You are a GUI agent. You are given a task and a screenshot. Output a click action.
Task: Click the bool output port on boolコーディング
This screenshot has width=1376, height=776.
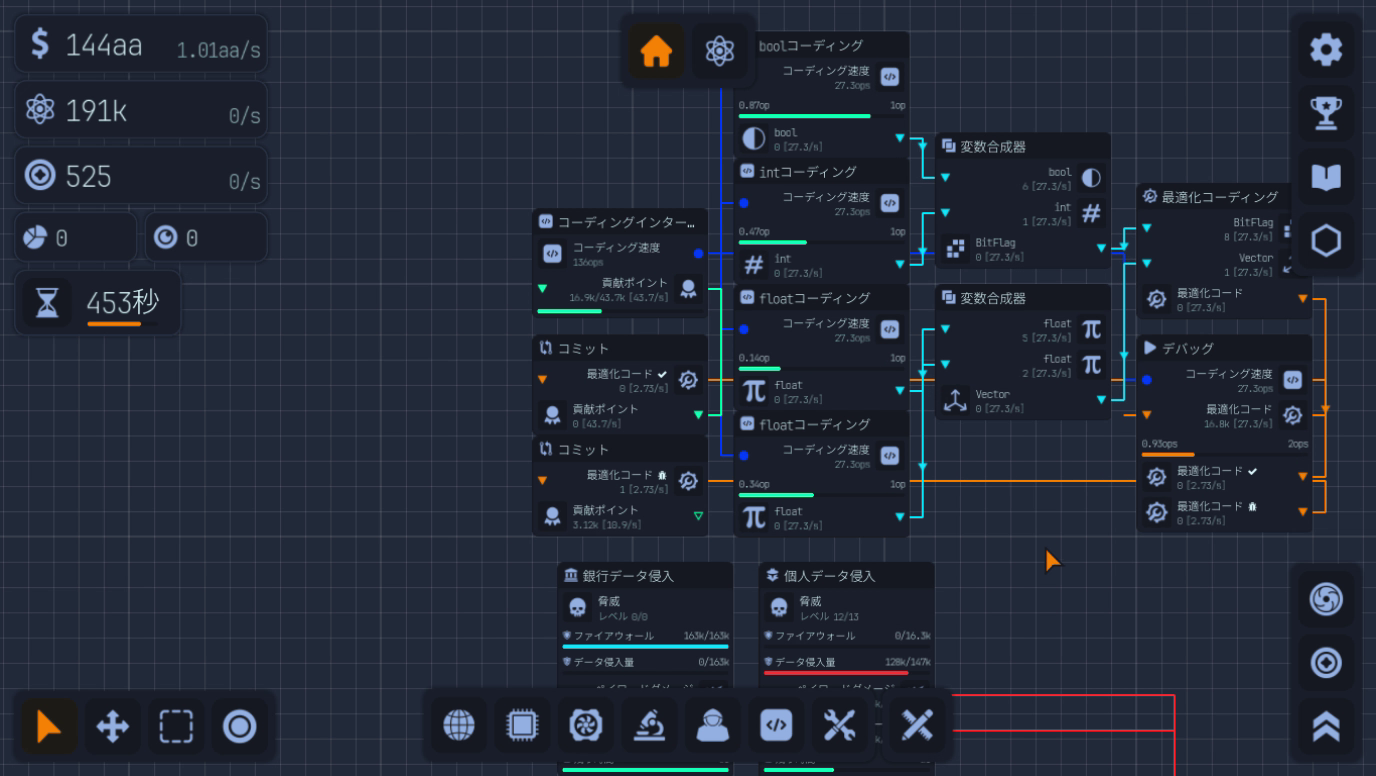[x=899, y=138]
